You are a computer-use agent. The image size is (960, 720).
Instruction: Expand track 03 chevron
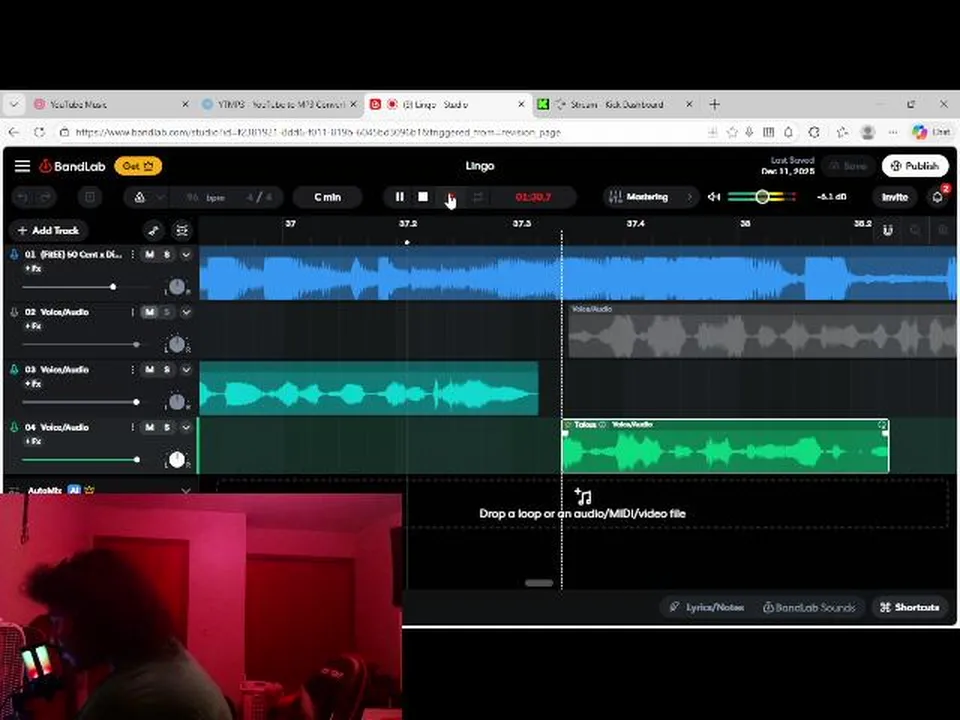point(186,369)
